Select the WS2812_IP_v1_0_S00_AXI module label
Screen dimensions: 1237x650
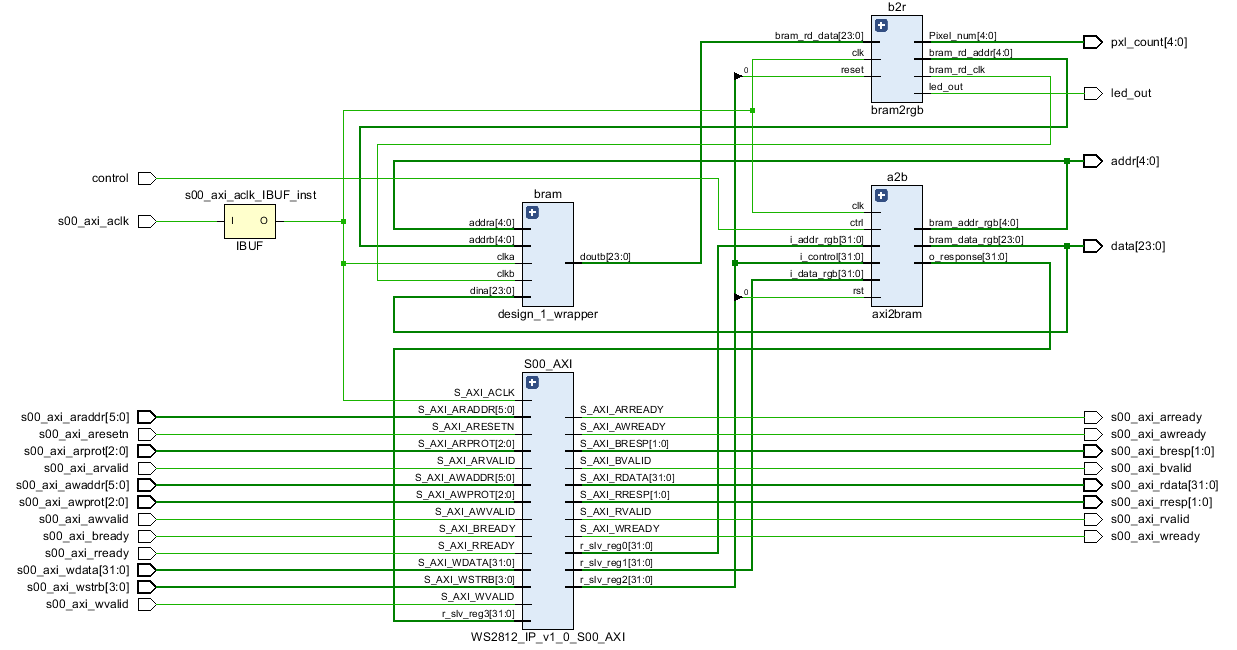(547, 637)
